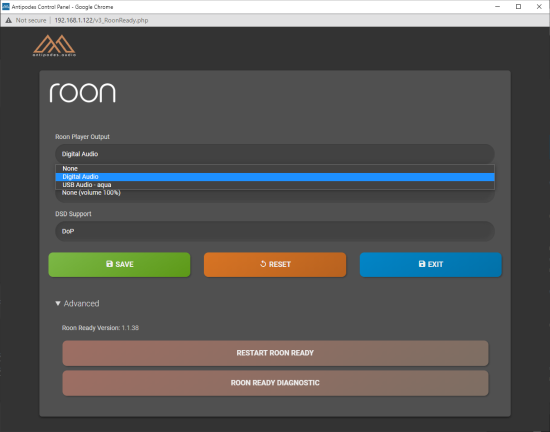Click the Roon logo
The width and height of the screenshot is (550, 432).
[82, 93]
